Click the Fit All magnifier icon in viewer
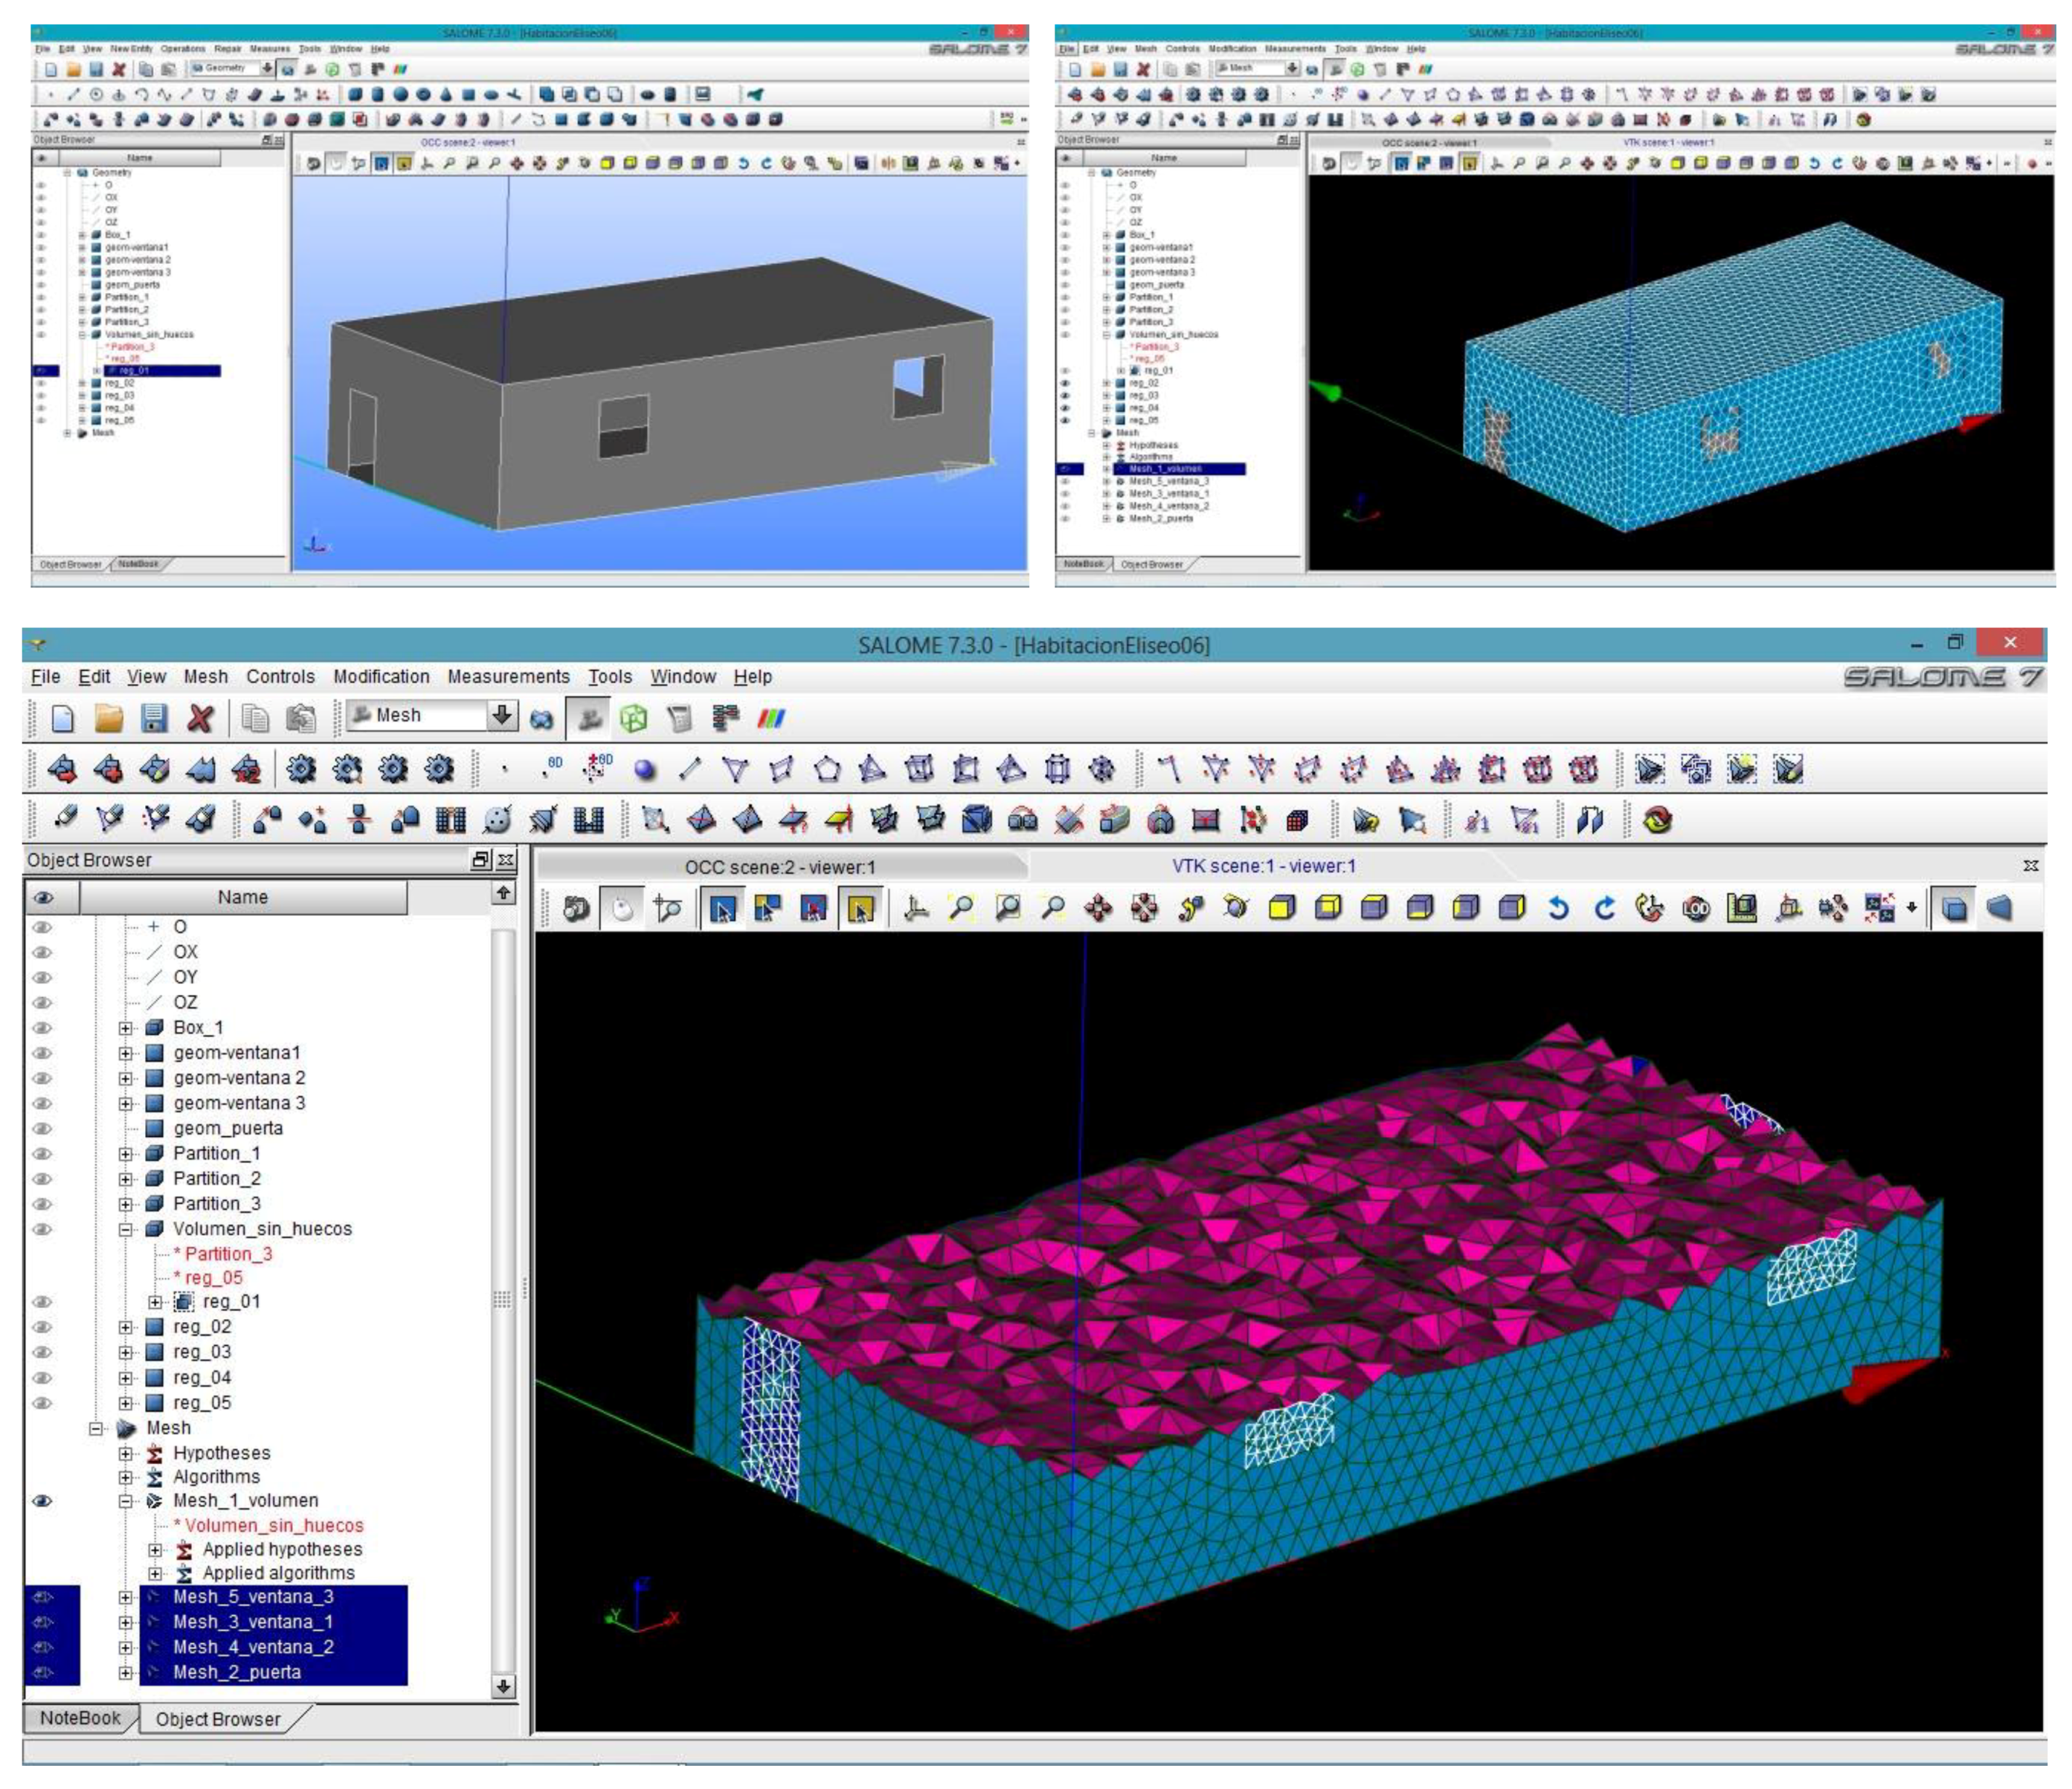Viewport: 2072px width, 1789px height. [962, 908]
